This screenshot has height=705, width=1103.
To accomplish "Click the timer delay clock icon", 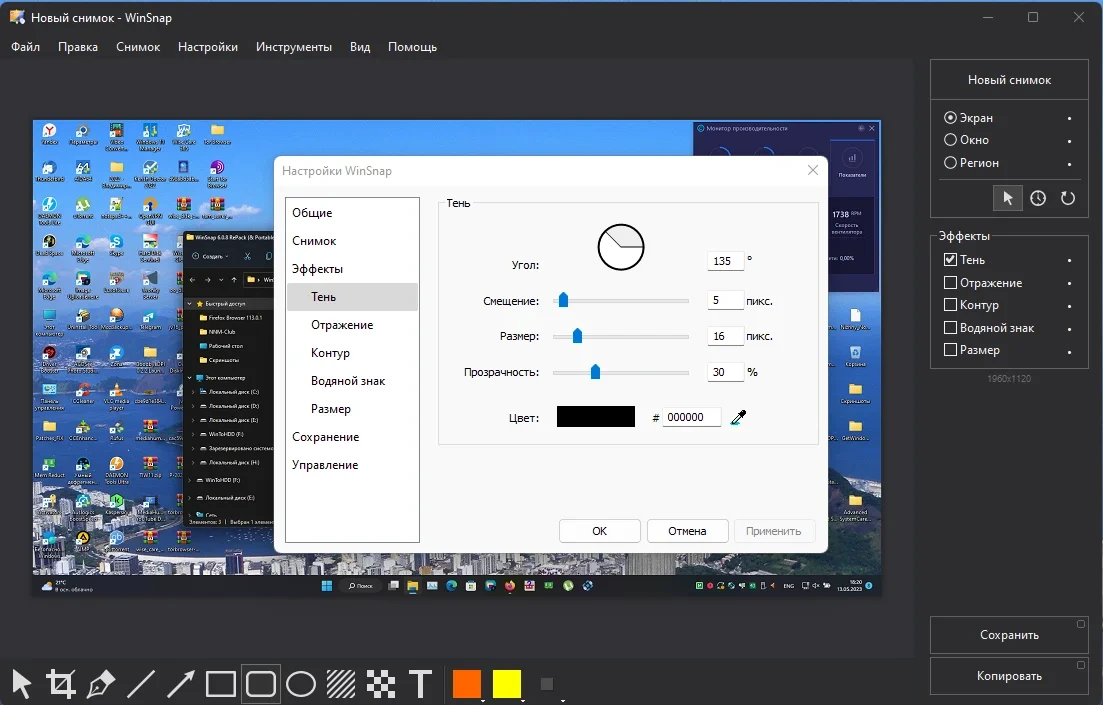I will click(1038, 198).
